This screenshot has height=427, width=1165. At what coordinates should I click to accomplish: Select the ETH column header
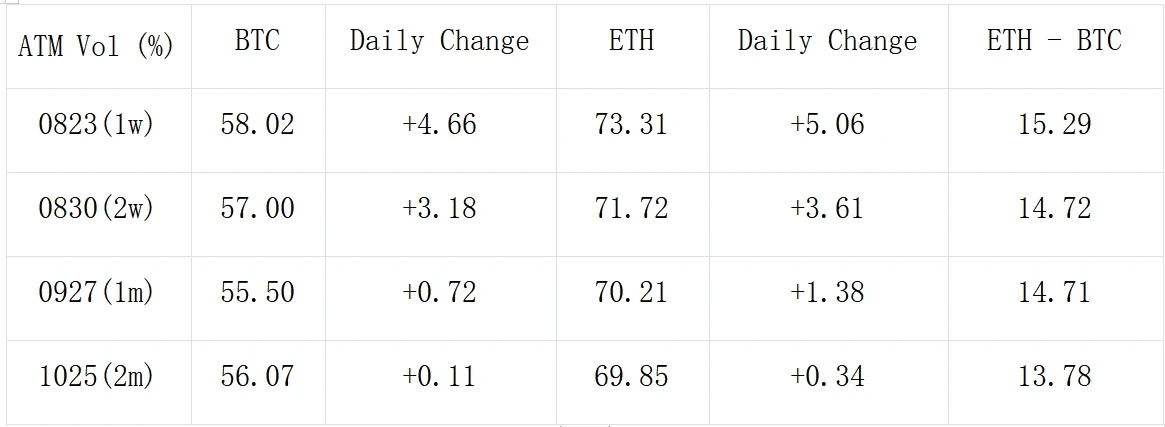pos(631,41)
